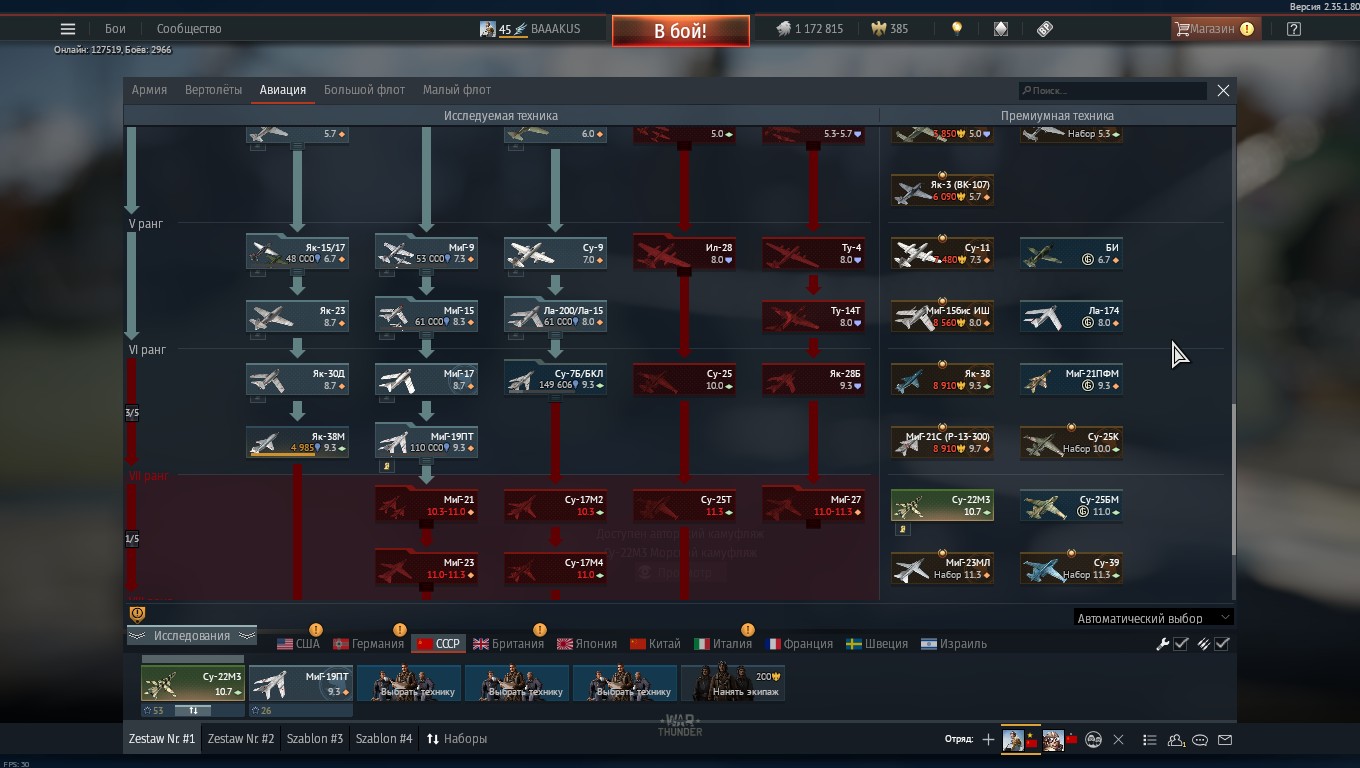Click the Як-38М research progress bar

click(297, 456)
